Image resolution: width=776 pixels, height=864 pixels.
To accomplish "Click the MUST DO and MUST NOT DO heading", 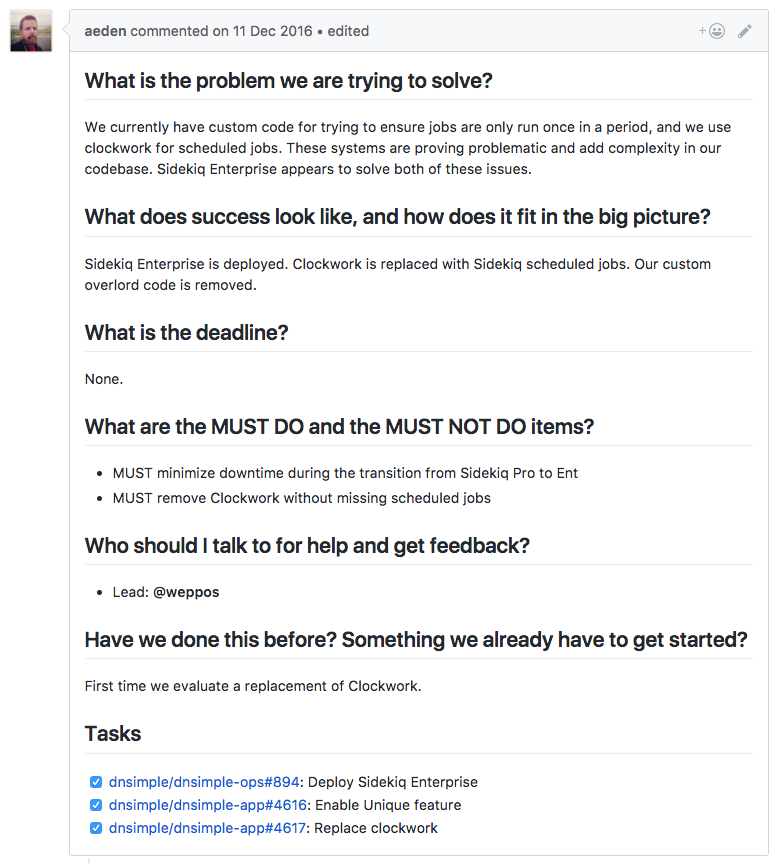I will pyautogui.click(x=339, y=427).
